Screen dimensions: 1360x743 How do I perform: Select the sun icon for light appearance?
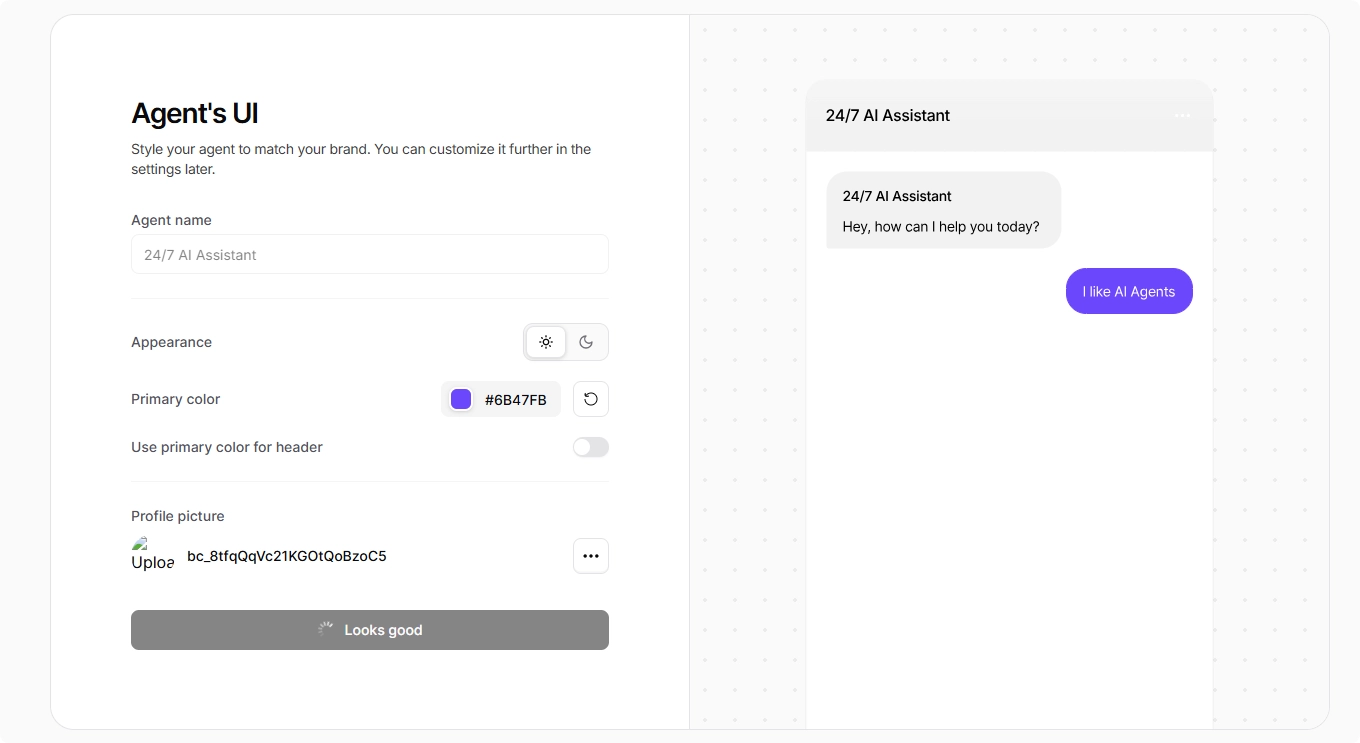[546, 341]
